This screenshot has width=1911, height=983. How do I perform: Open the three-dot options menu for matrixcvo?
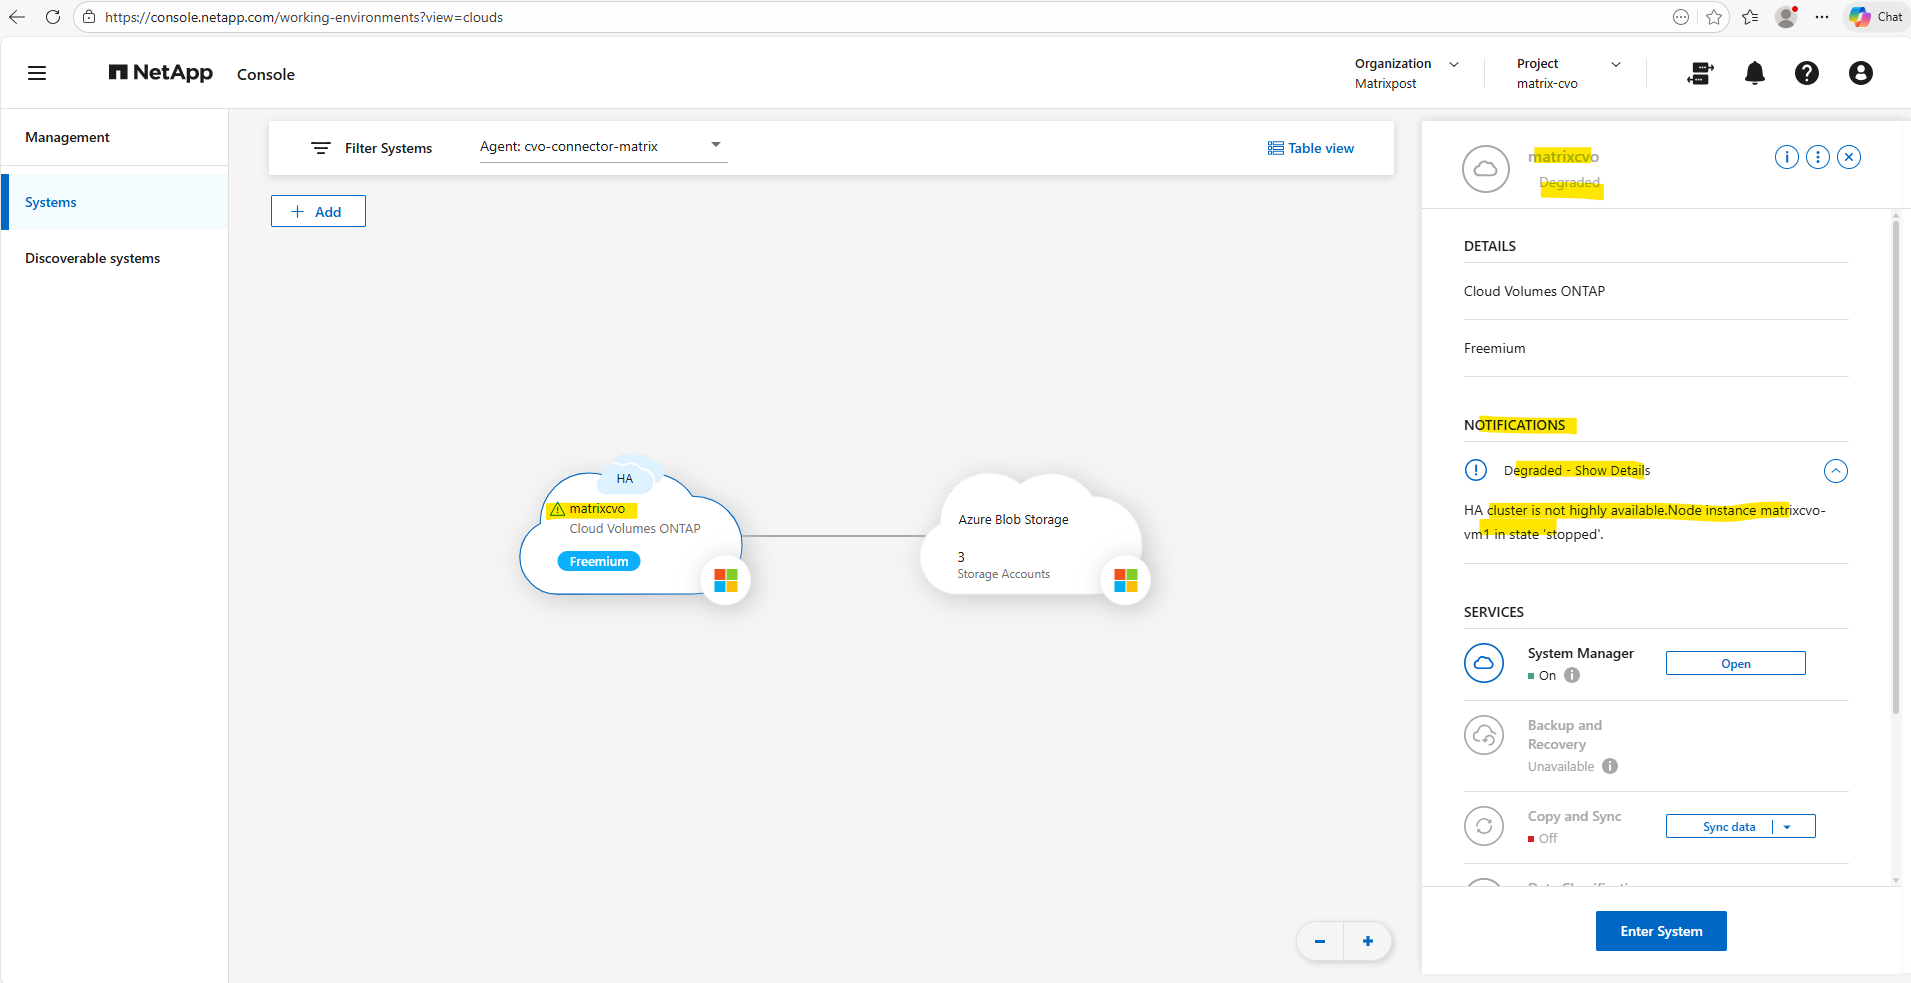pos(1818,157)
